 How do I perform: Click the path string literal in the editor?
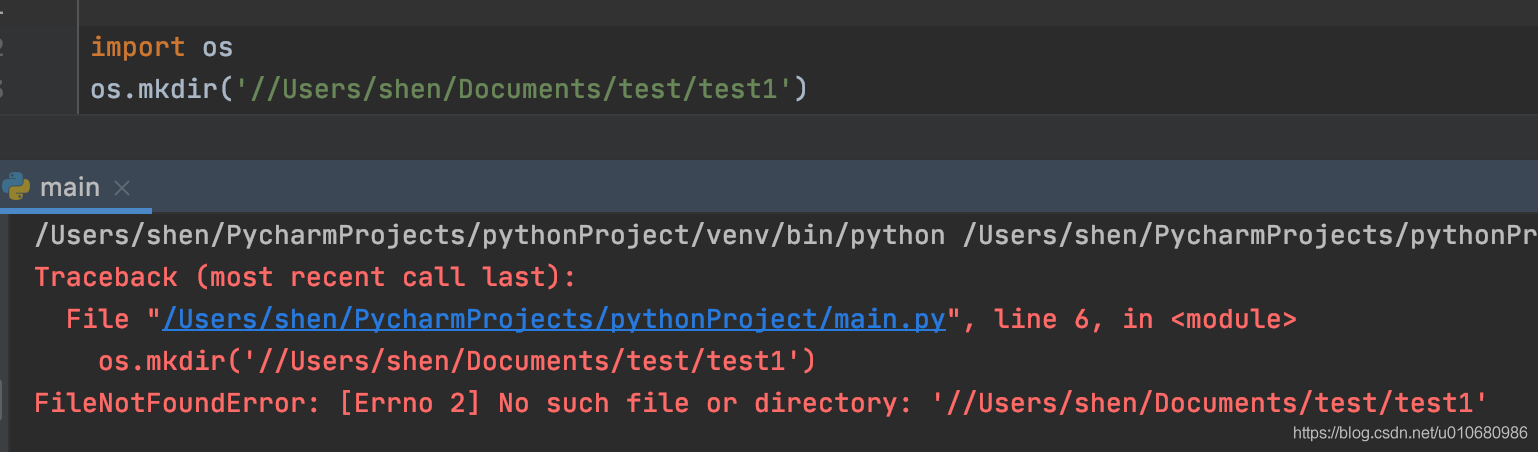[x=520, y=90]
